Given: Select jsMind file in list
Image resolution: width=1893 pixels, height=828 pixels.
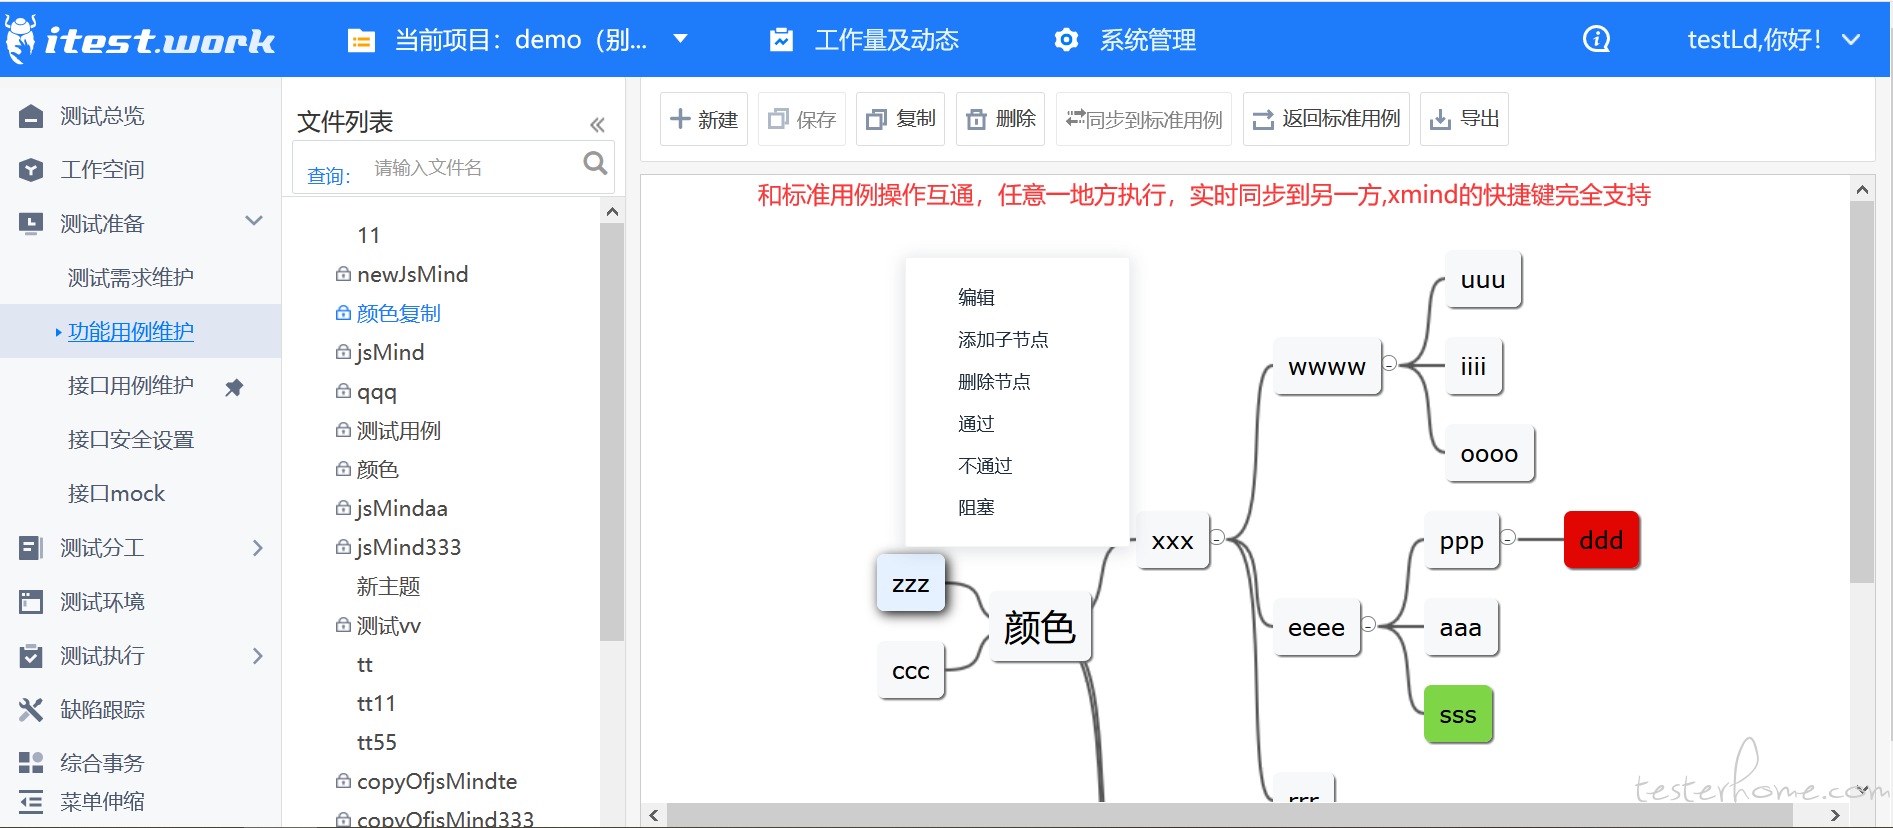Looking at the screenshot, I should tap(390, 352).
